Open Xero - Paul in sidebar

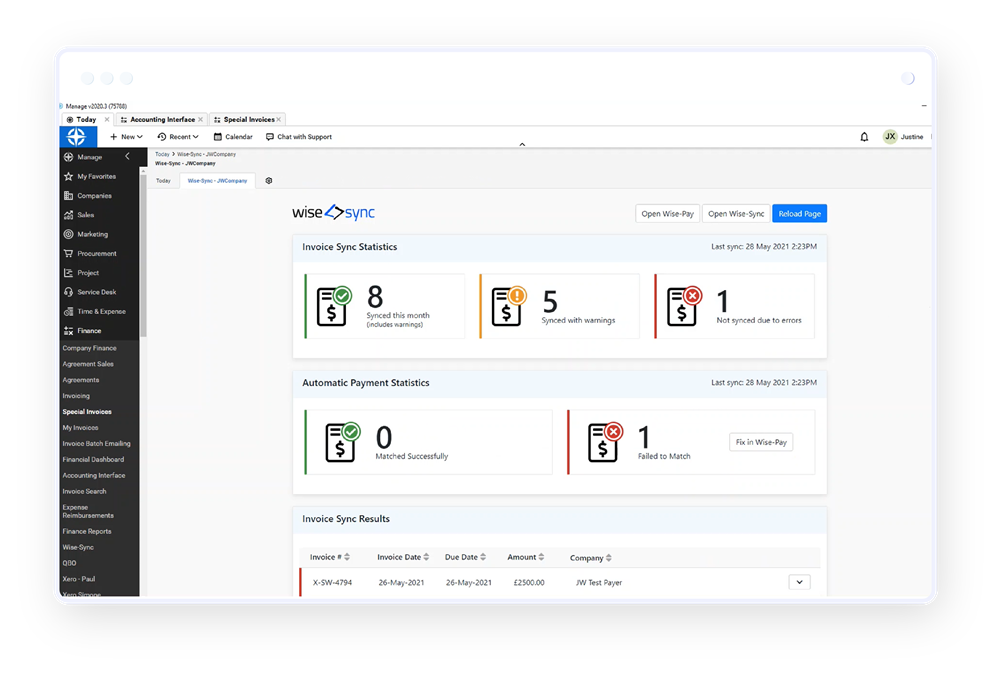click(x=78, y=579)
